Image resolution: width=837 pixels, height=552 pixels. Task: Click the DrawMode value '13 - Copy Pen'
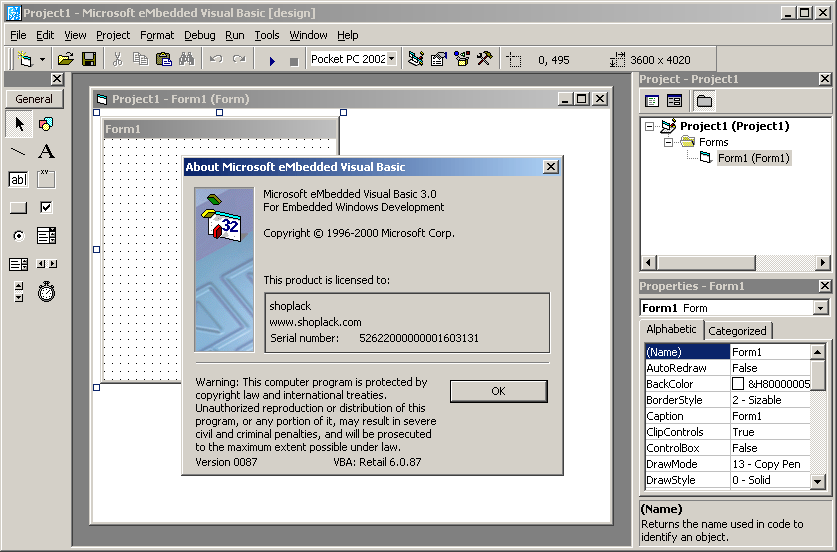click(x=766, y=464)
